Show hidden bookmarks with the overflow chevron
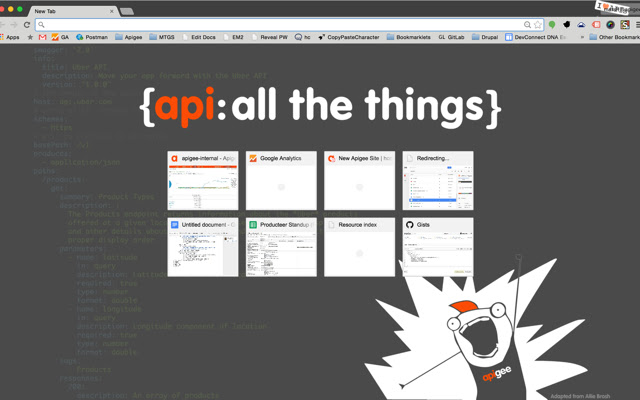 click(x=582, y=37)
